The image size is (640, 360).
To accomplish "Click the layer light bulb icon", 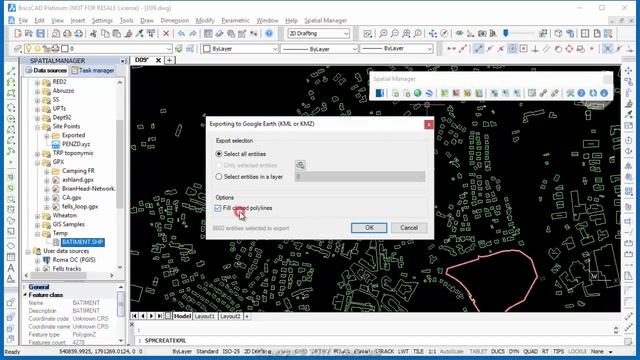I will click(28, 49).
